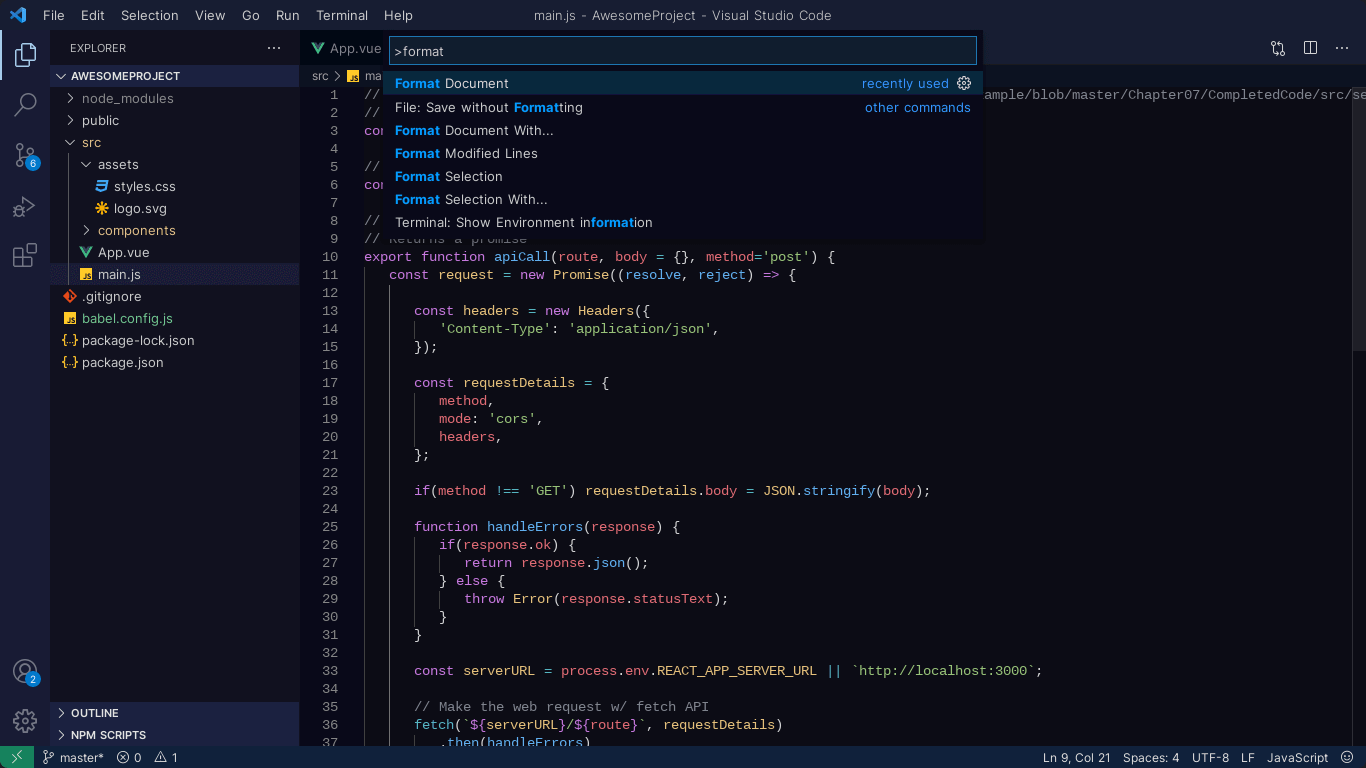Split the editor to the right

pyautogui.click(x=1310, y=48)
